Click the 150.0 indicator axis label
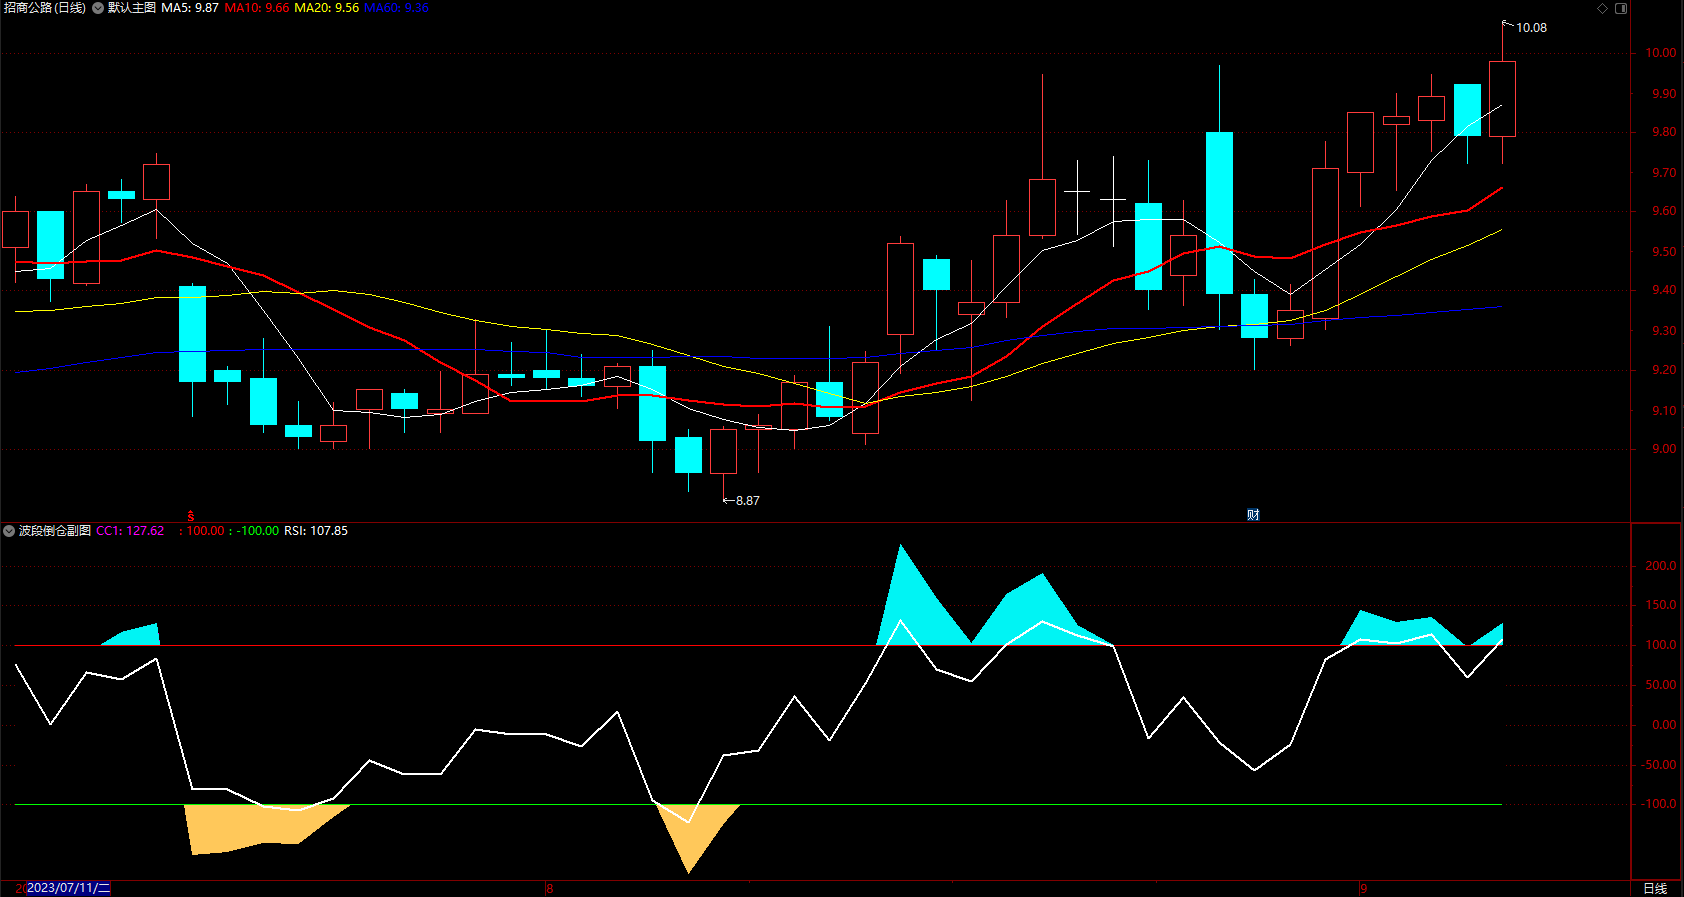Screen dimensions: 1684x897 pyautogui.click(x=1661, y=605)
